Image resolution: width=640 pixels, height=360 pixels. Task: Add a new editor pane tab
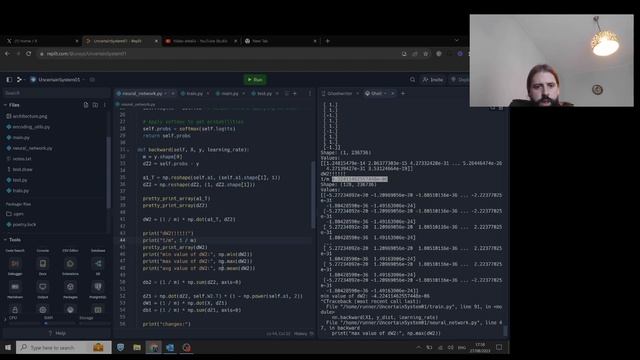[x=295, y=93]
